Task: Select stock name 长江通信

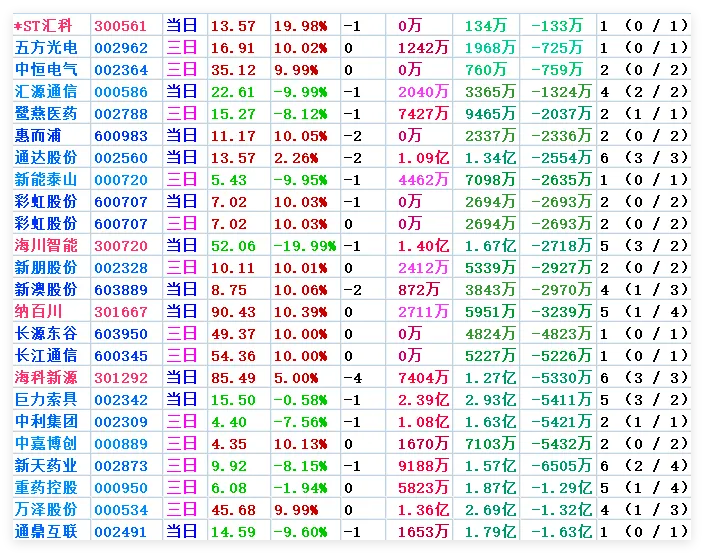Action: click(x=46, y=356)
